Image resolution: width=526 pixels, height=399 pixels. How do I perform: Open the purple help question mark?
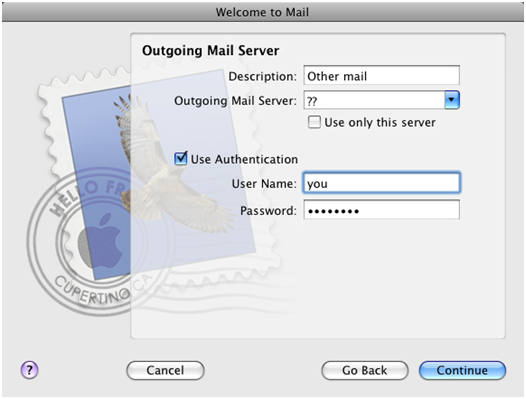coord(30,370)
